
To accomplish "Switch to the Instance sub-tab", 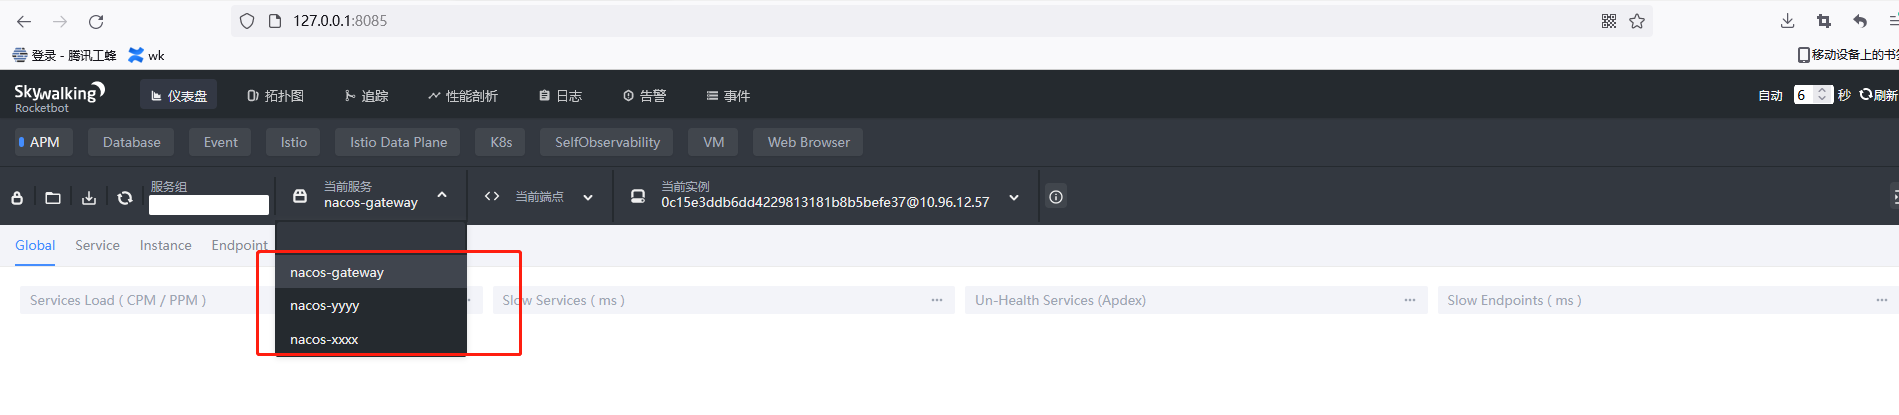I will (165, 246).
